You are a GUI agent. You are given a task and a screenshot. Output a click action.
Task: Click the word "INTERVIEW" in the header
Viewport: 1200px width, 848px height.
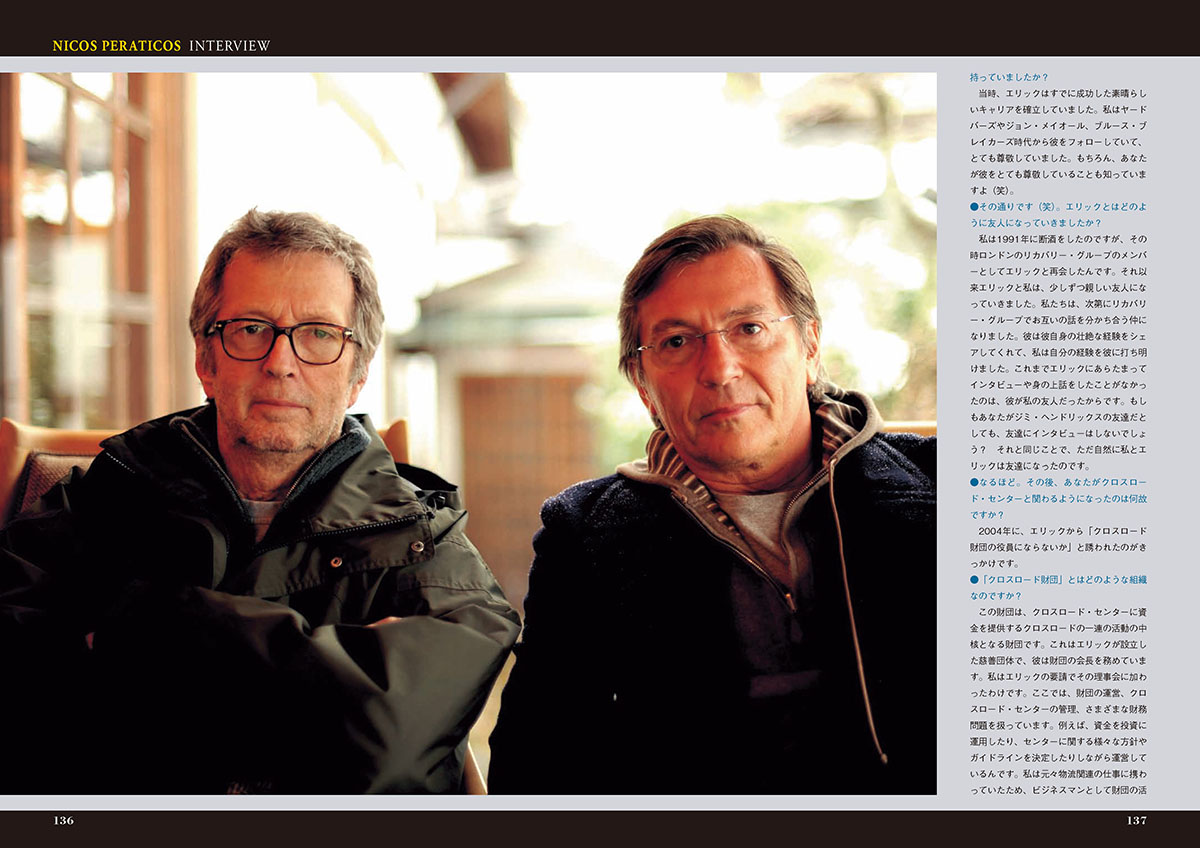(229, 46)
